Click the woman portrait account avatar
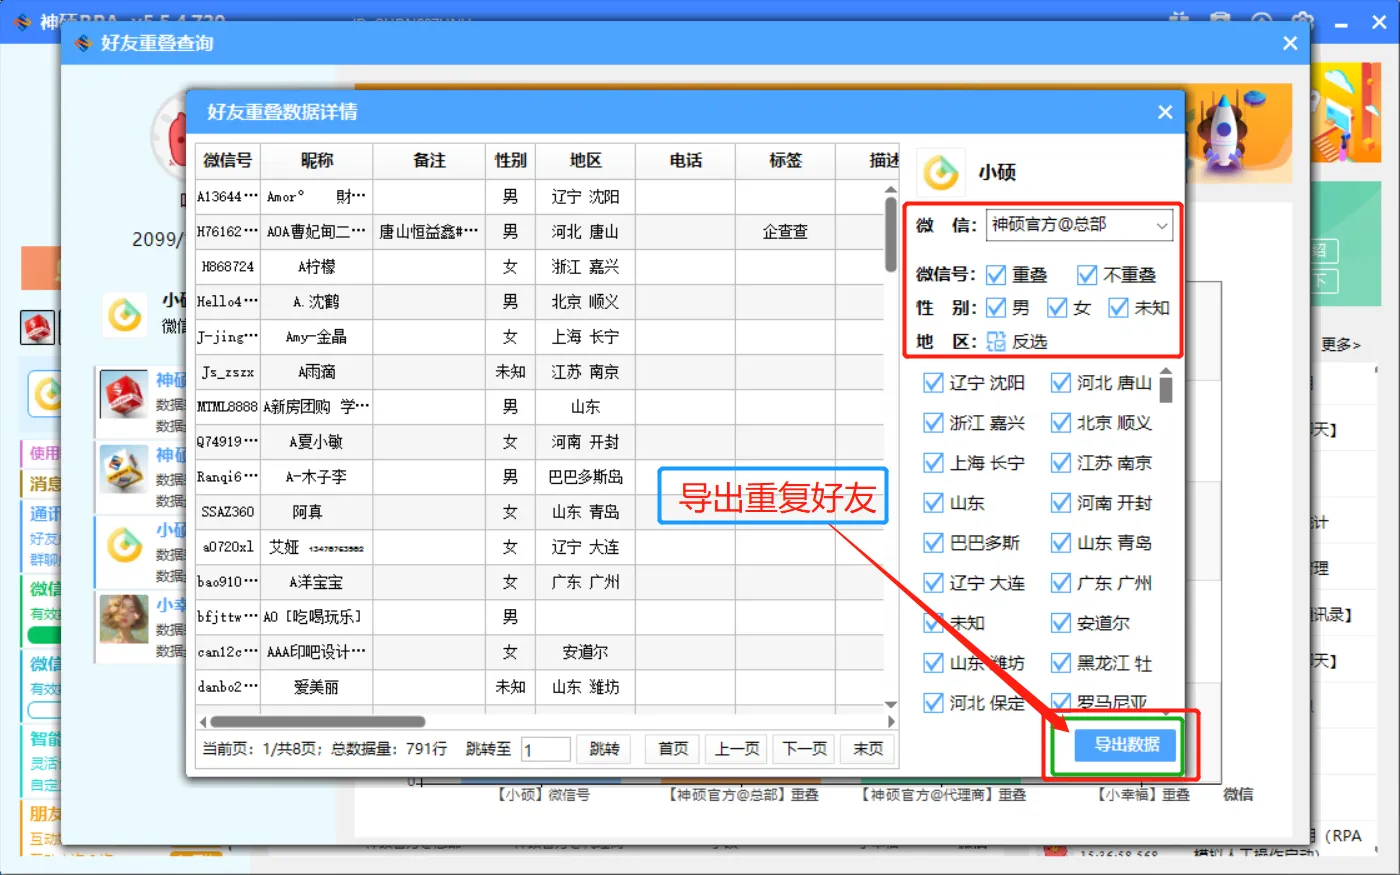This screenshot has width=1400, height=875. 124,619
